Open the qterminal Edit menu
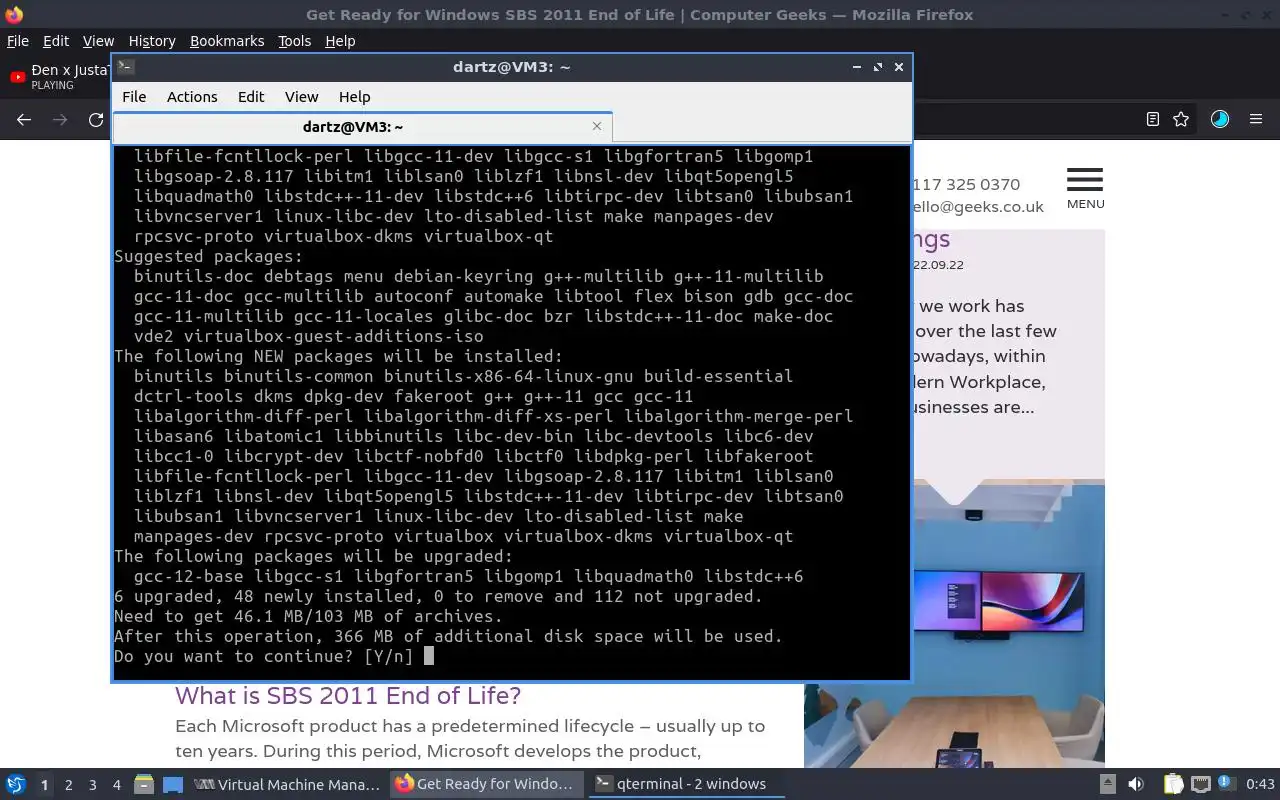Viewport: 1280px width, 800px height. tap(251, 97)
